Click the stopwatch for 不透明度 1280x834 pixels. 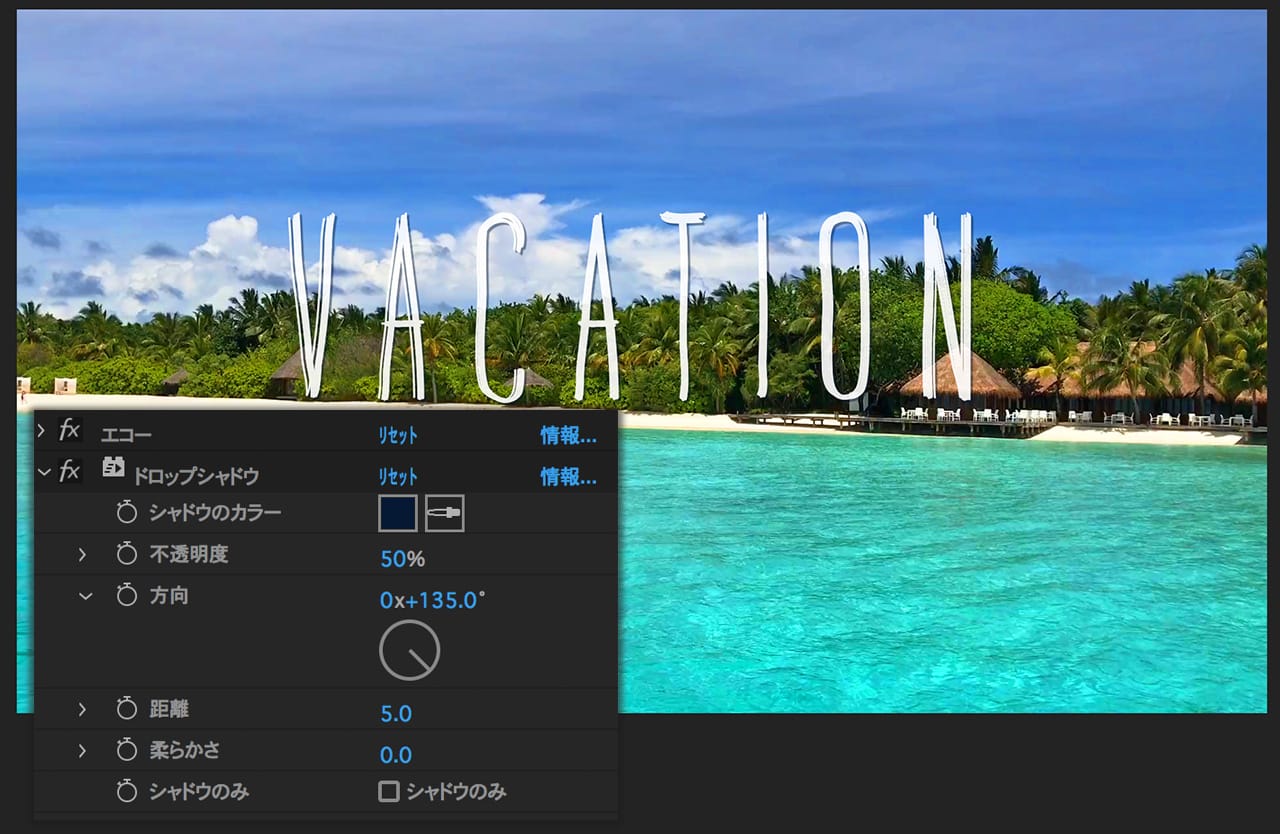[126, 554]
